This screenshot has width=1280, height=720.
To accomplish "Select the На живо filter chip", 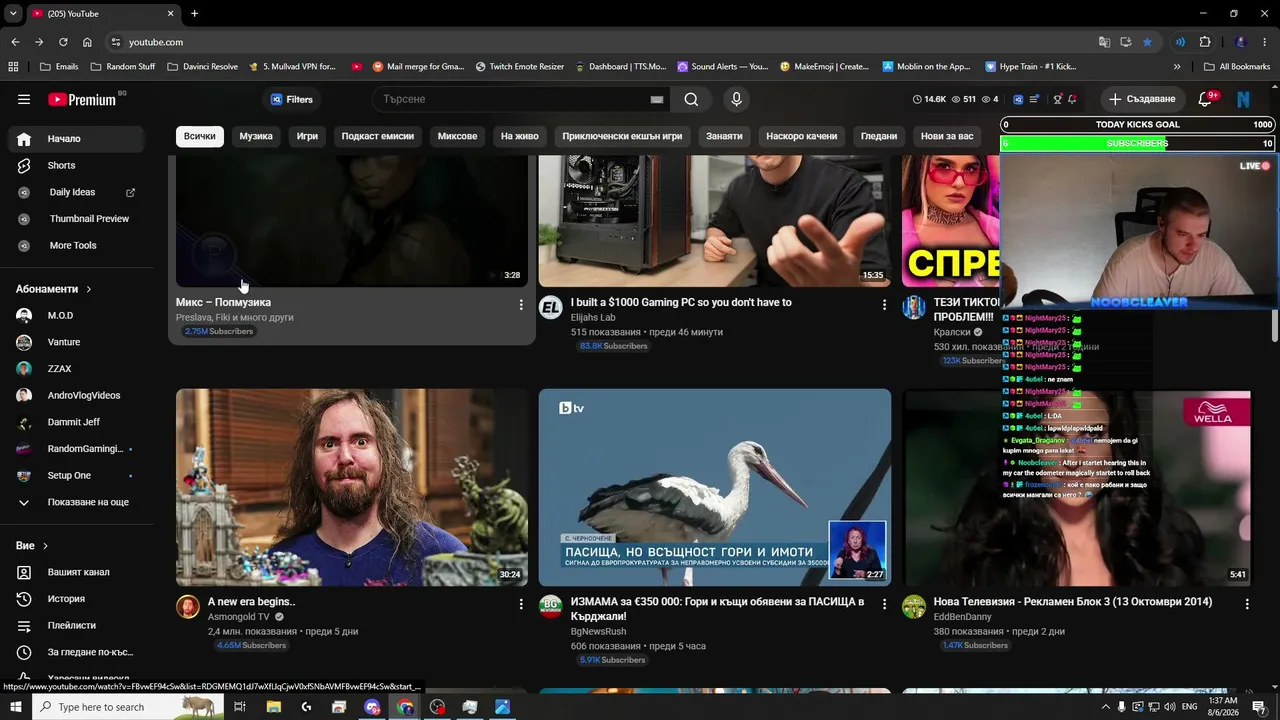I will [x=520, y=136].
